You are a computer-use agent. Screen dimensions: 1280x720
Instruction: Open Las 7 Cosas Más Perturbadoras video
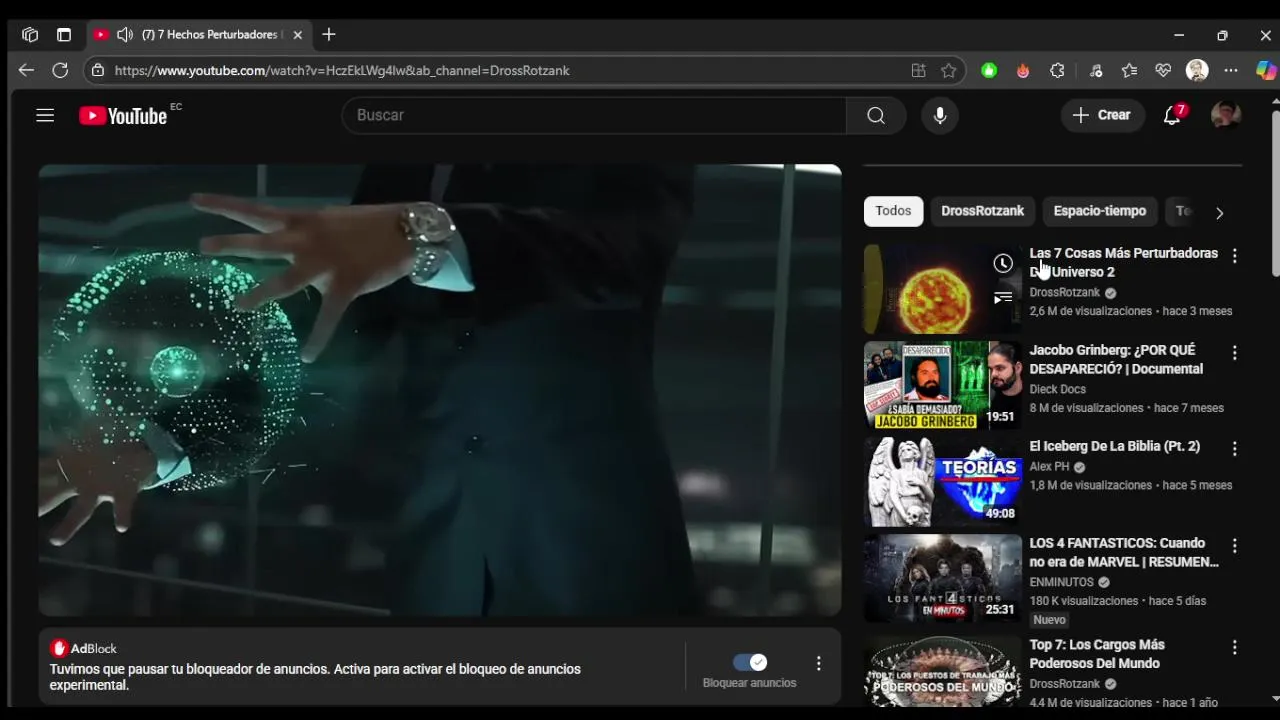pos(1123,262)
